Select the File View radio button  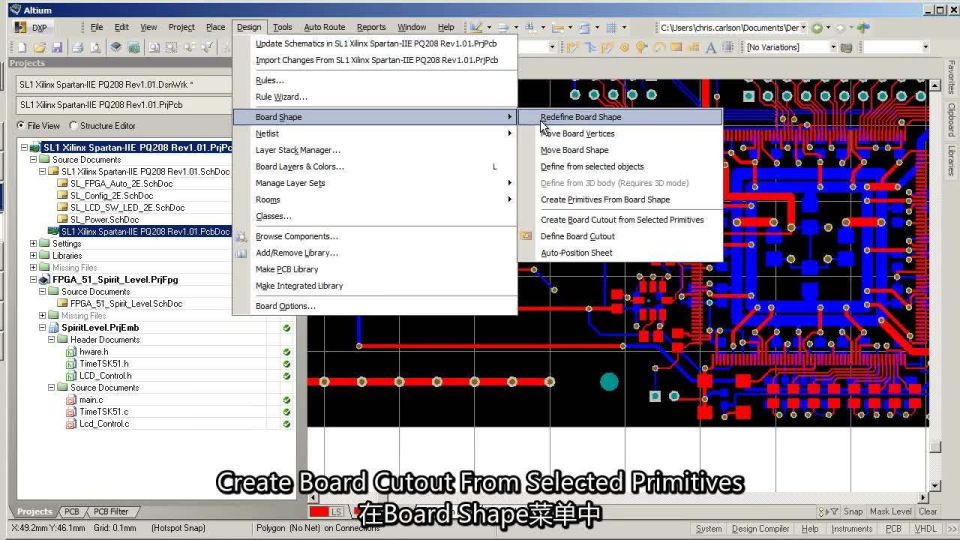pos(21,126)
